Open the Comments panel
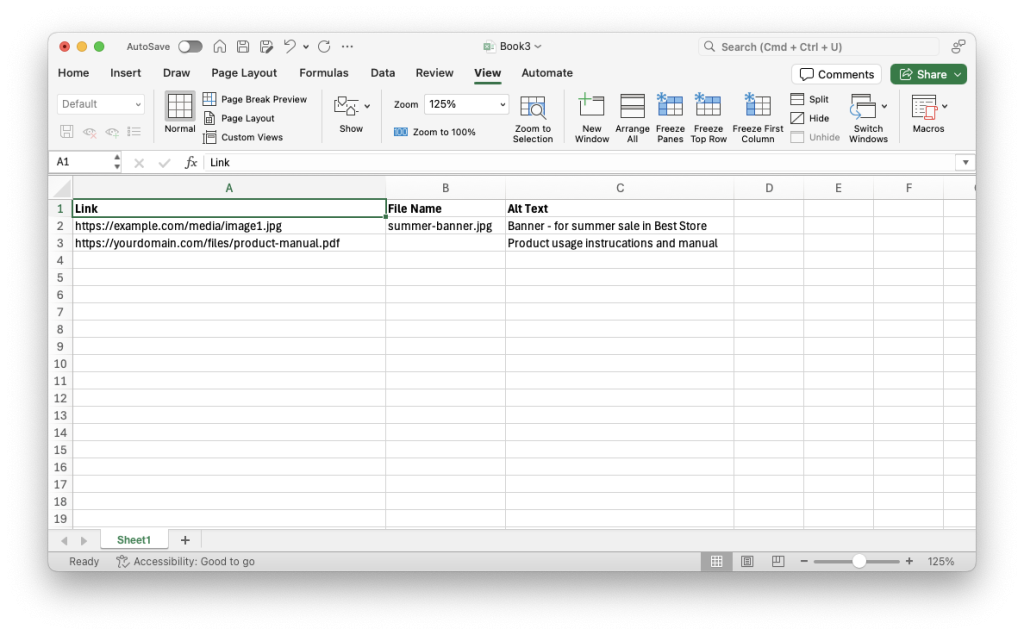This screenshot has height=635, width=1024. [x=836, y=73]
